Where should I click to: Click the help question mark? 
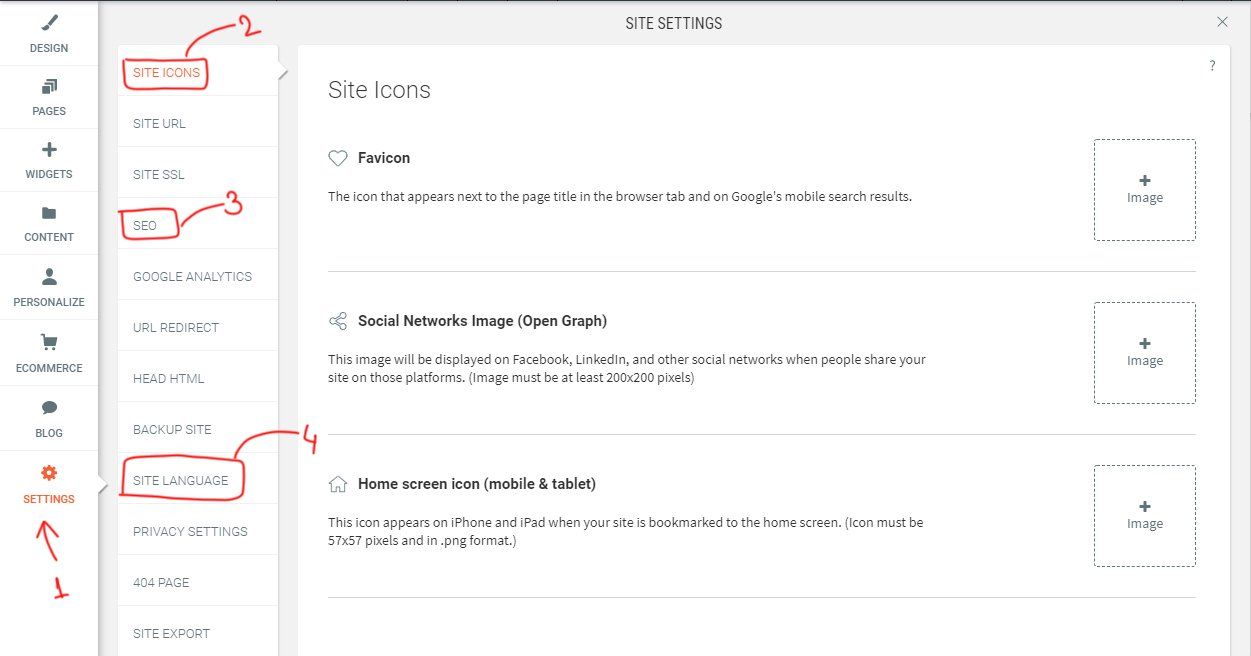[x=1212, y=66]
